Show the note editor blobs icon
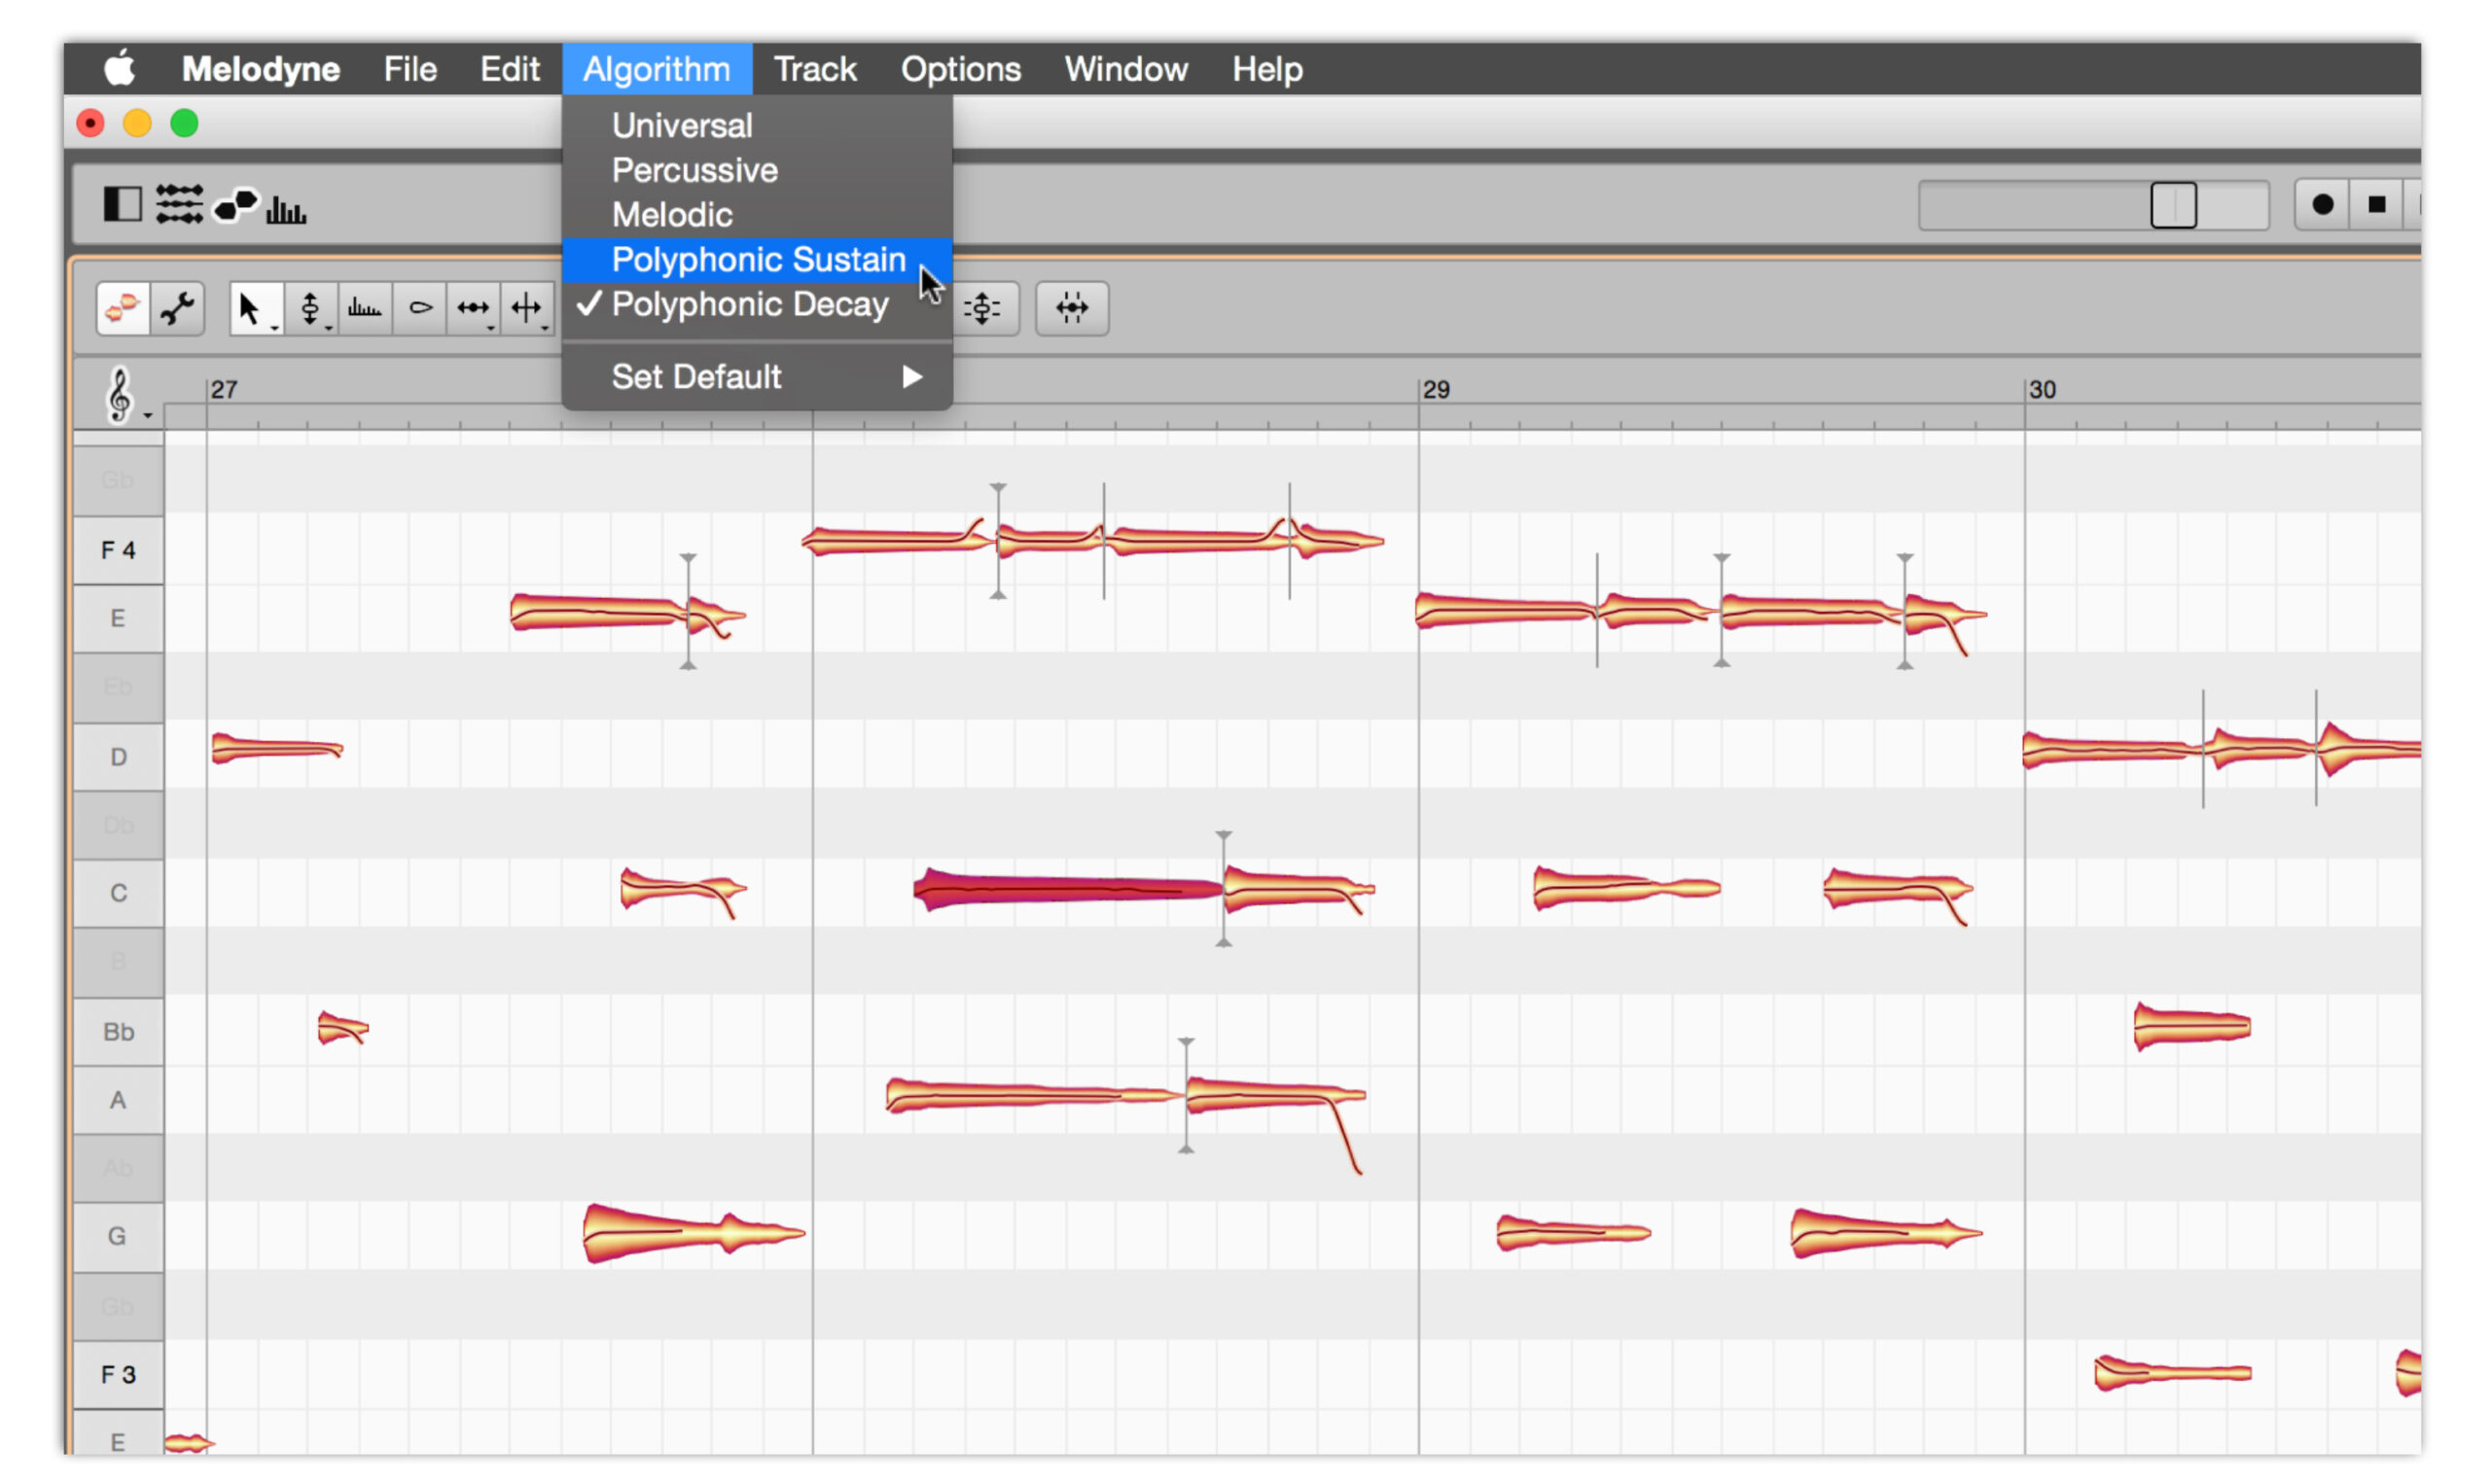This screenshot has height=1484, width=2490. point(236,204)
